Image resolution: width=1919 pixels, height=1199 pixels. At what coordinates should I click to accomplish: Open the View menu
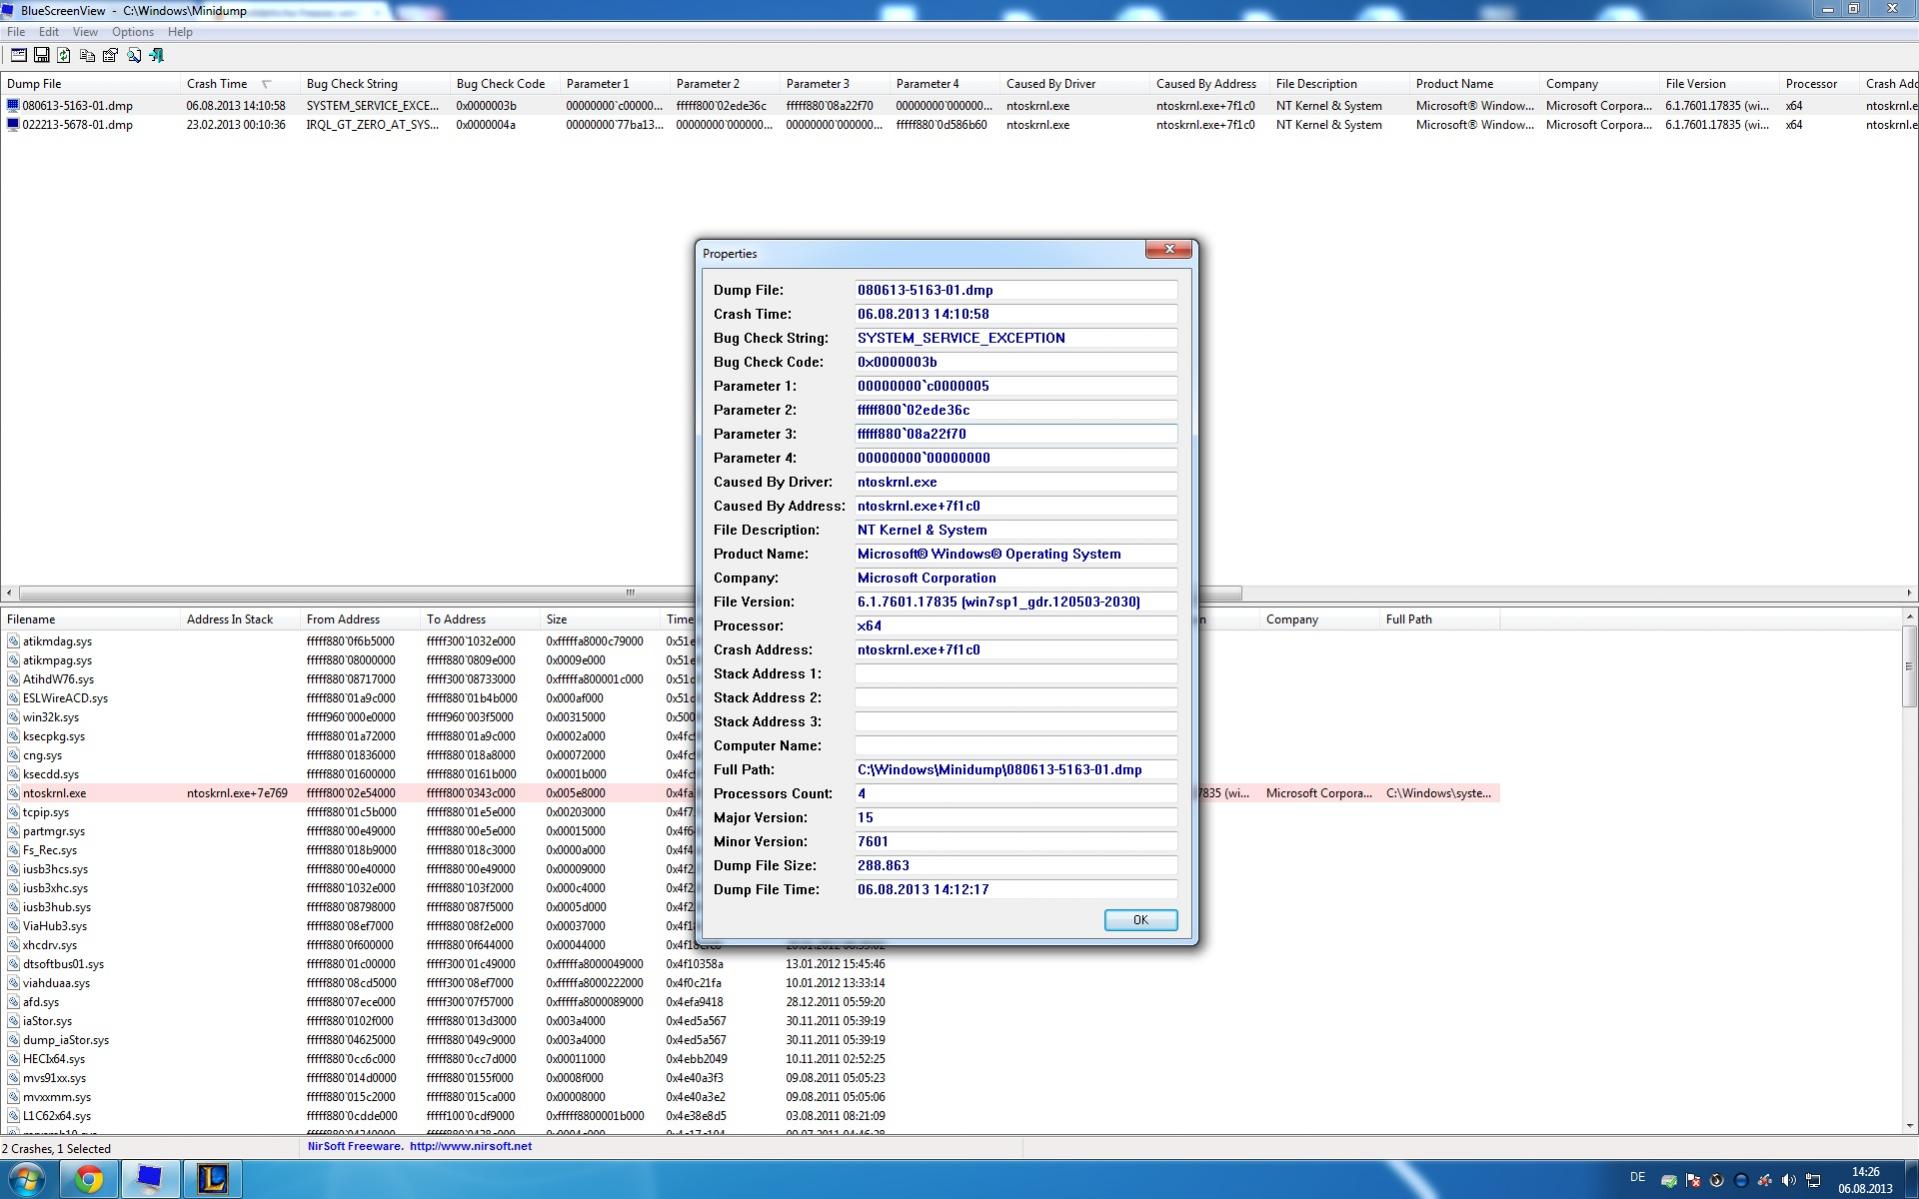pos(85,32)
